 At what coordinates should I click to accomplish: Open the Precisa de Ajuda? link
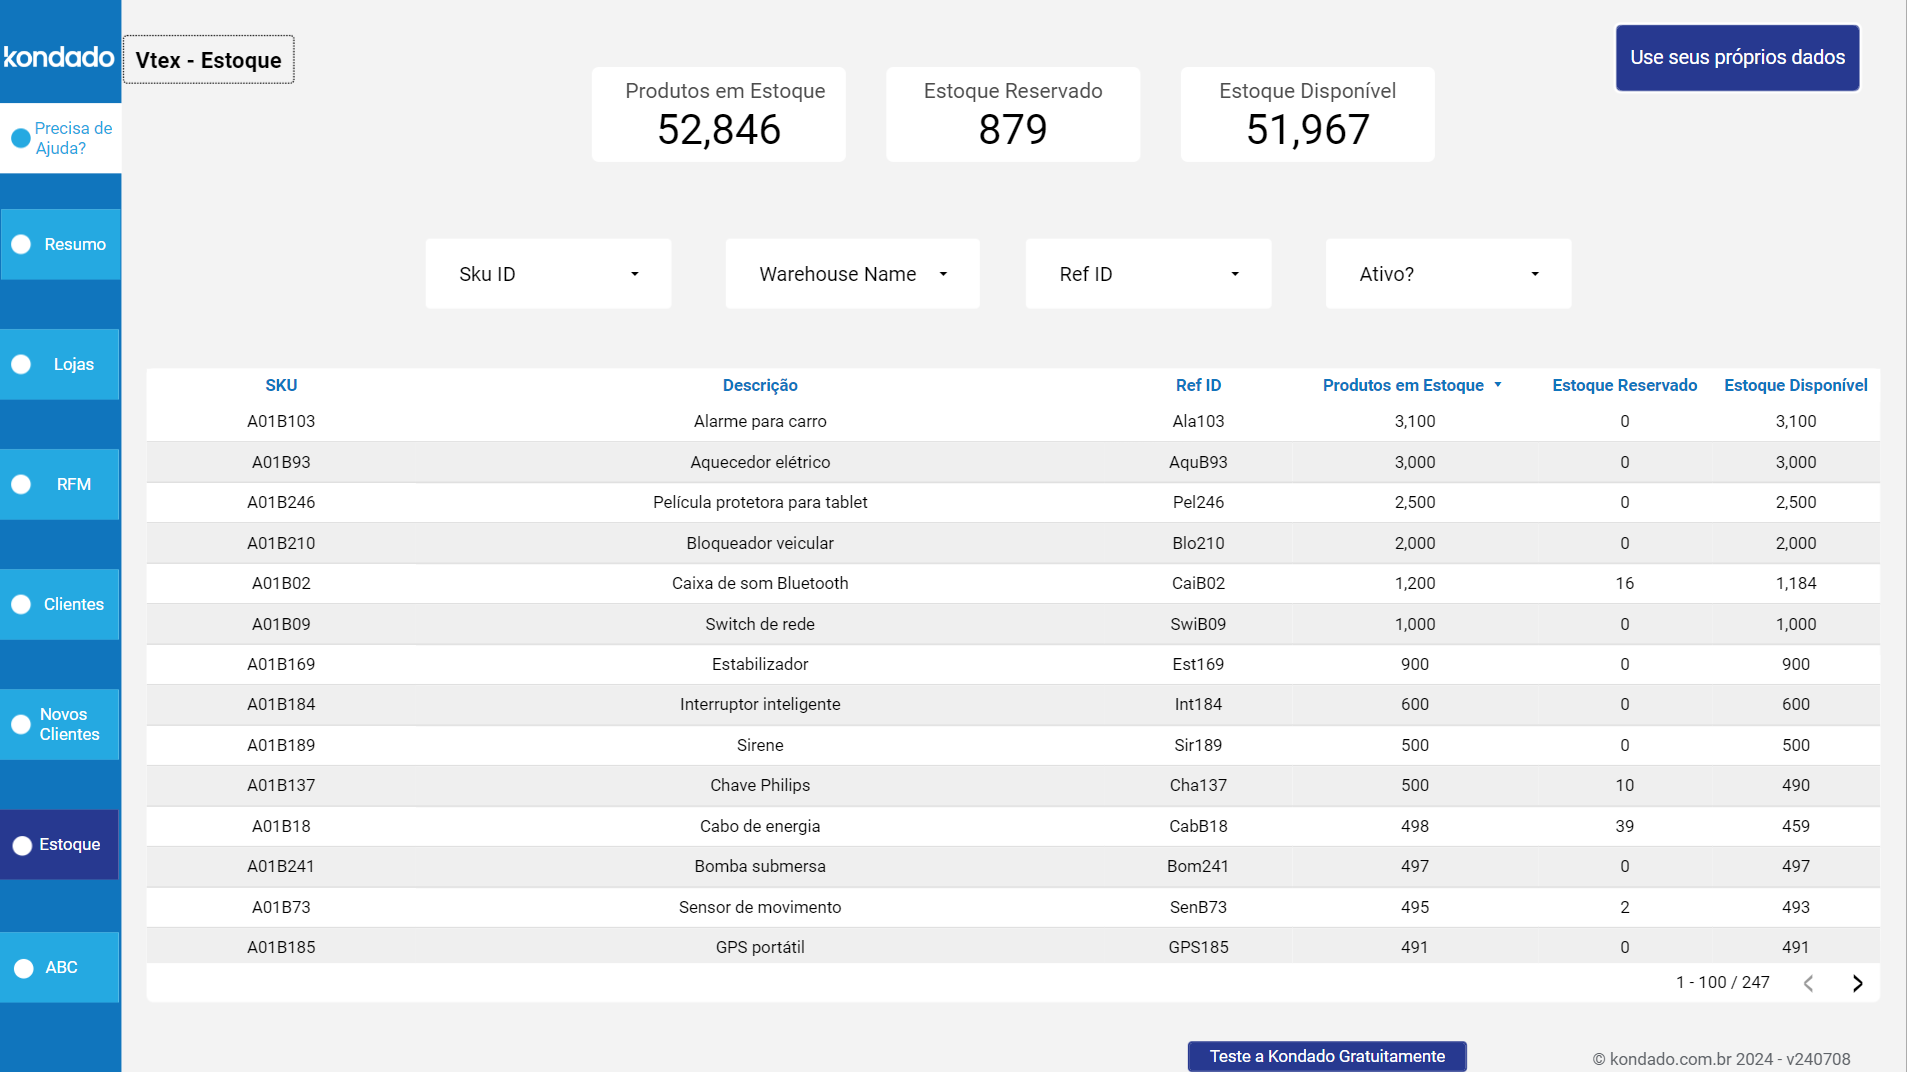(x=72, y=137)
